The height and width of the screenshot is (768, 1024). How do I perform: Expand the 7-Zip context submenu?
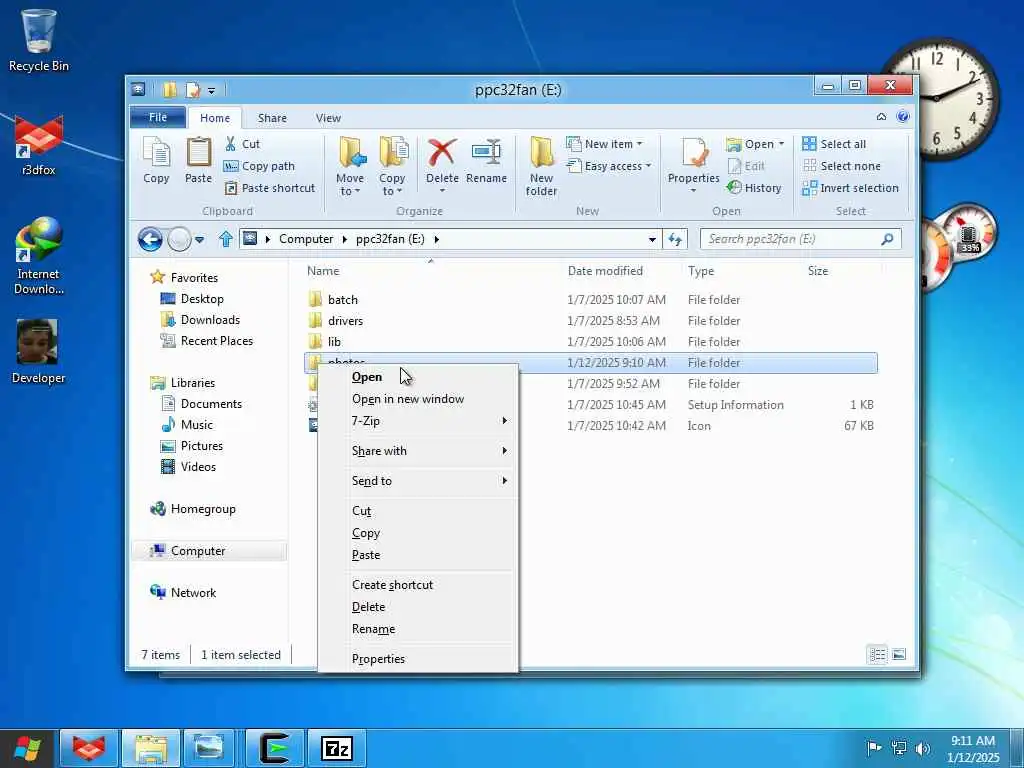coord(429,421)
